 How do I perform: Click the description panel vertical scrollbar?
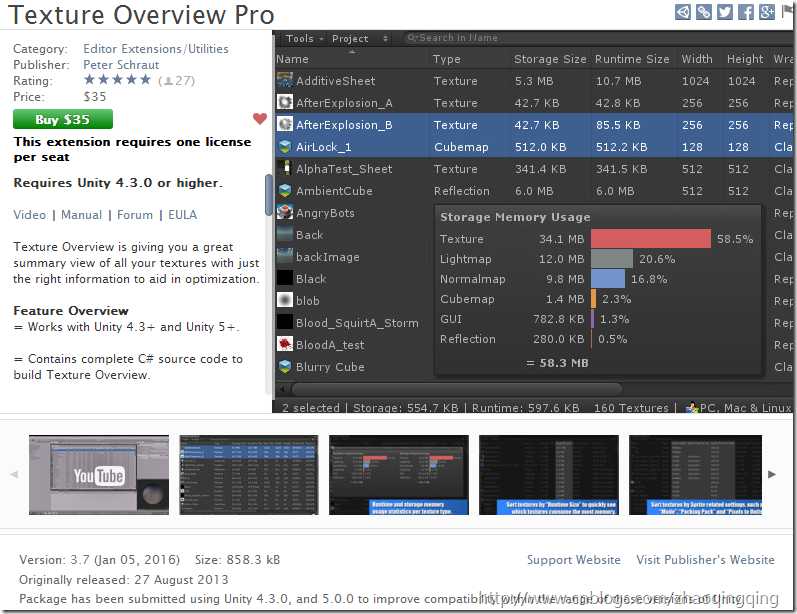[268, 194]
